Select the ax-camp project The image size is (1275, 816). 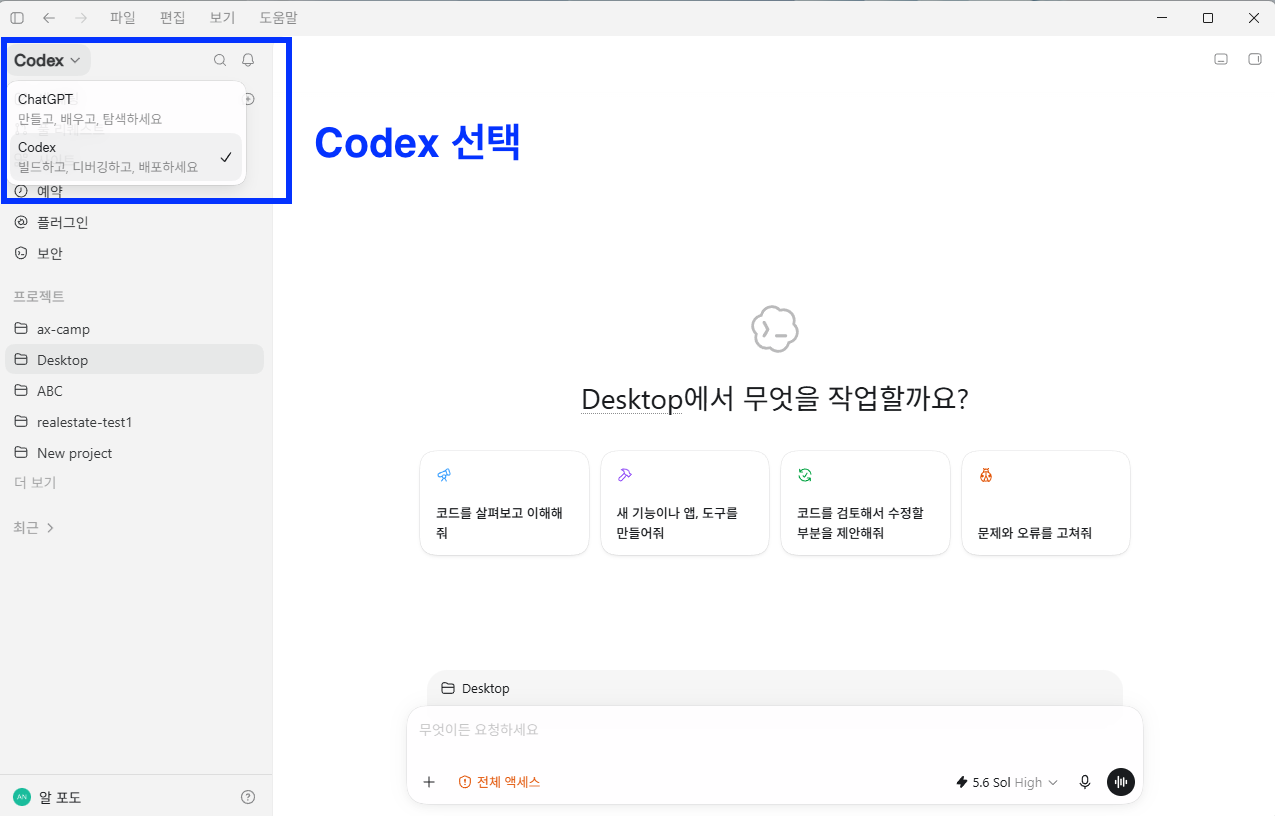click(134, 329)
